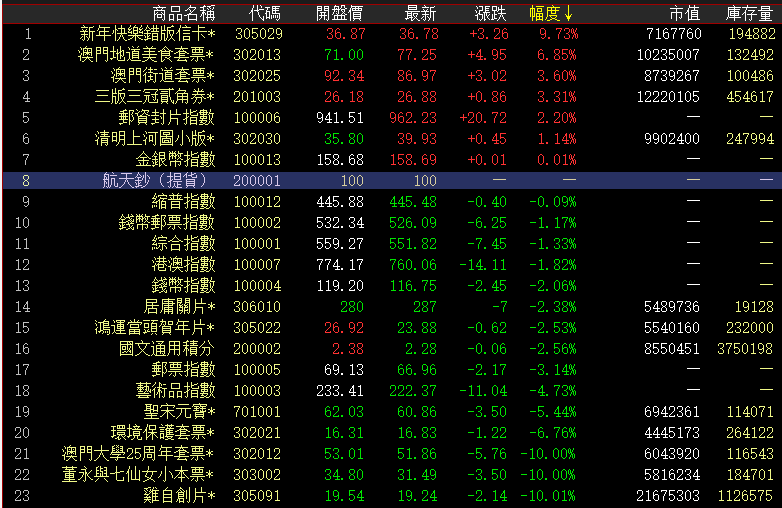
Task: Click row number 1
Action: tap(28, 34)
